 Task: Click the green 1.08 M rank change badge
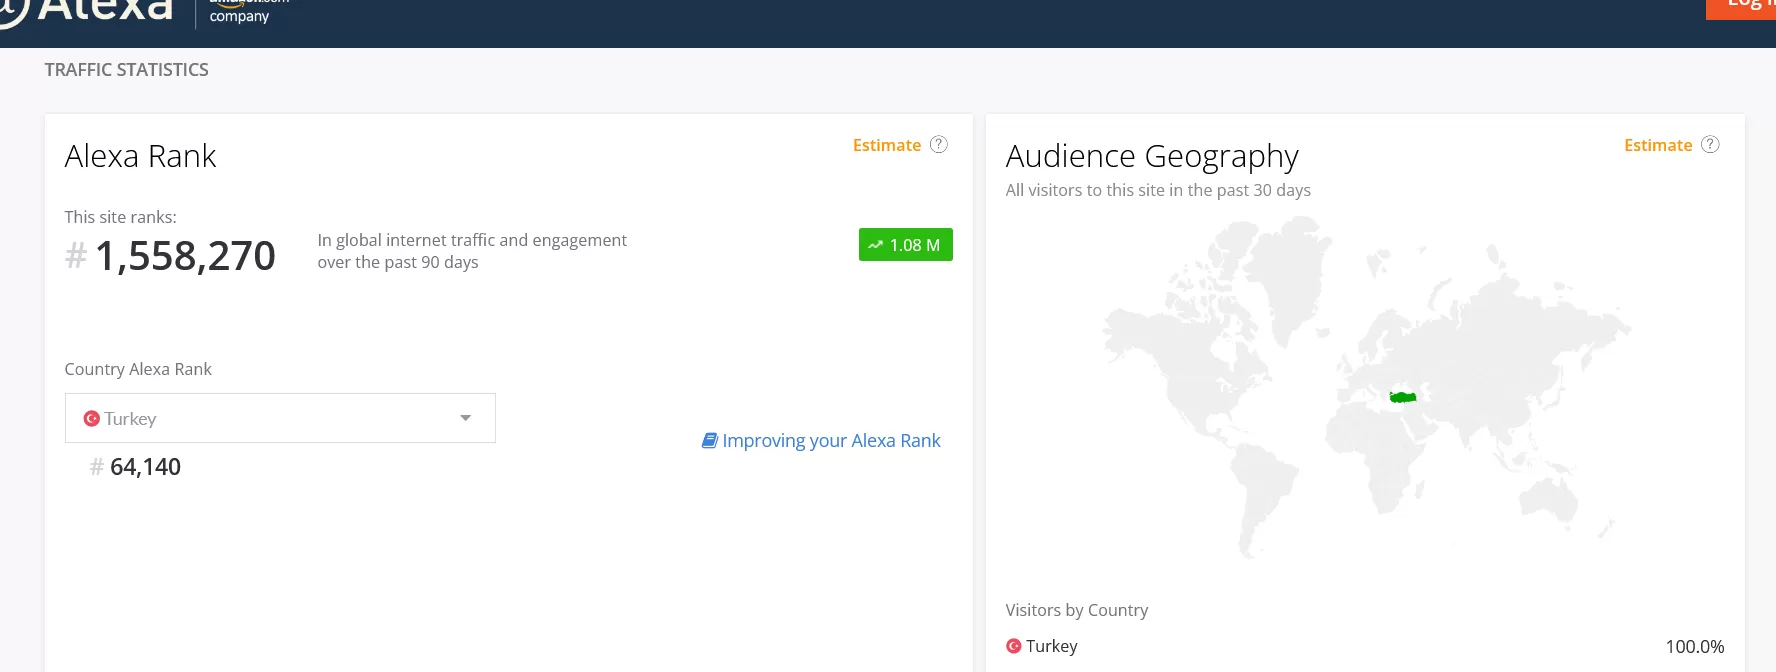pos(906,245)
